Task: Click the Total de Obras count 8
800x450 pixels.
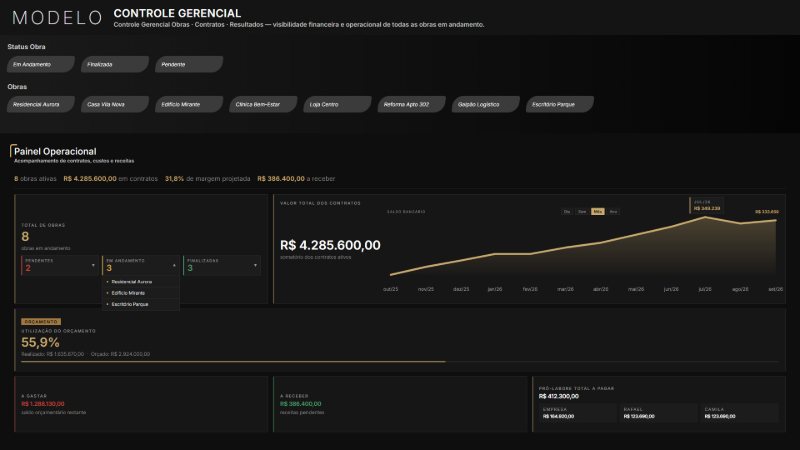Action: [25, 237]
